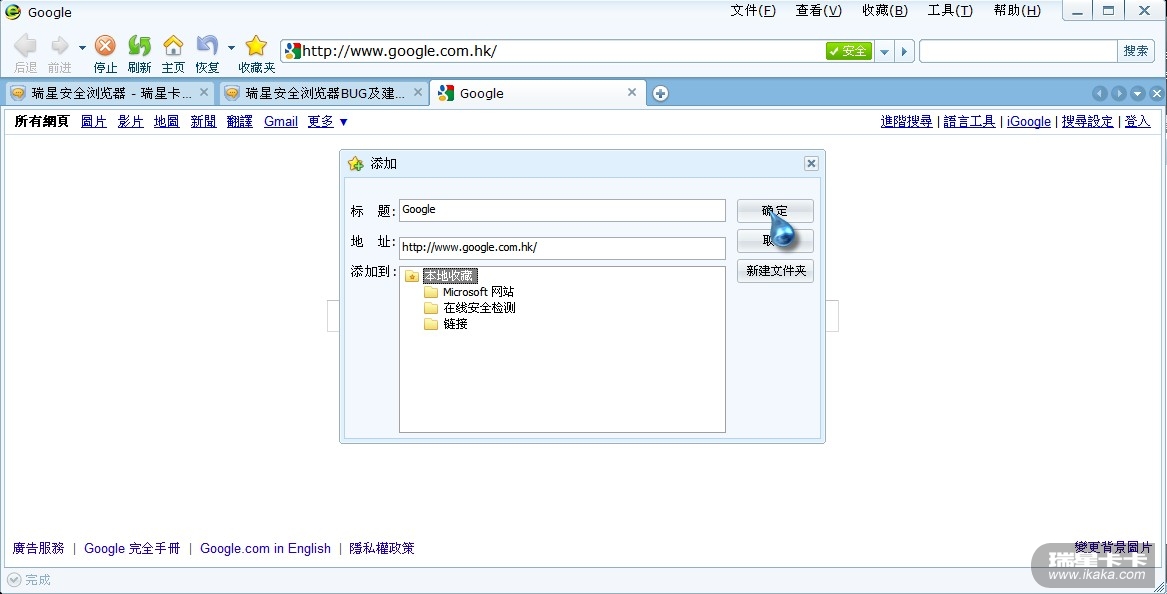Screen dimensions: 1167x594
Task: Click the tab scroll left arrow icon
Action: [x=1100, y=93]
